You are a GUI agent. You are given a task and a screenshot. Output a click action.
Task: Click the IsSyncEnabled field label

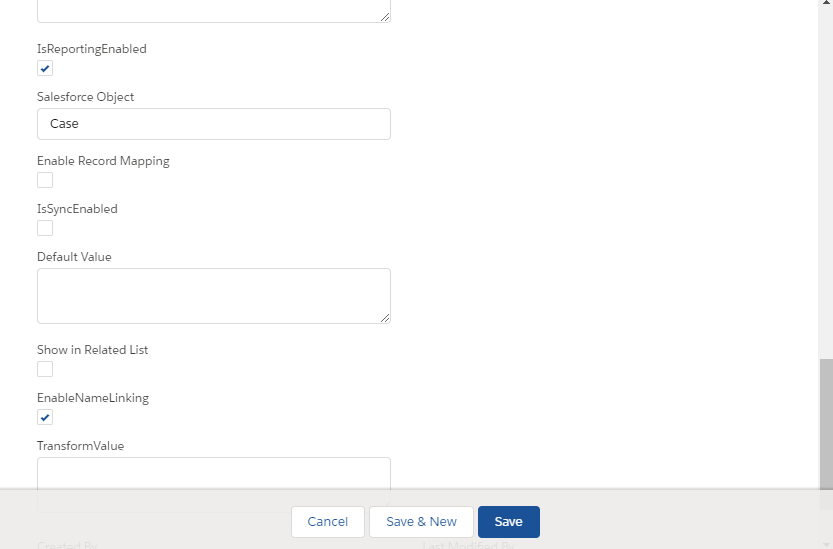click(77, 209)
